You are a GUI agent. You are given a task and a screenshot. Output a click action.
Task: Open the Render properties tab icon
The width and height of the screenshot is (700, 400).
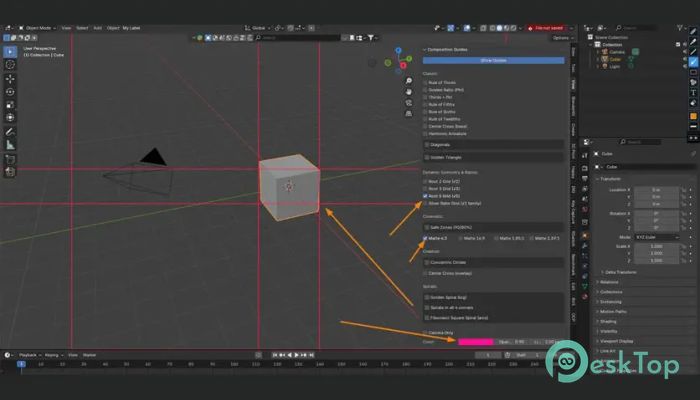pos(584,168)
